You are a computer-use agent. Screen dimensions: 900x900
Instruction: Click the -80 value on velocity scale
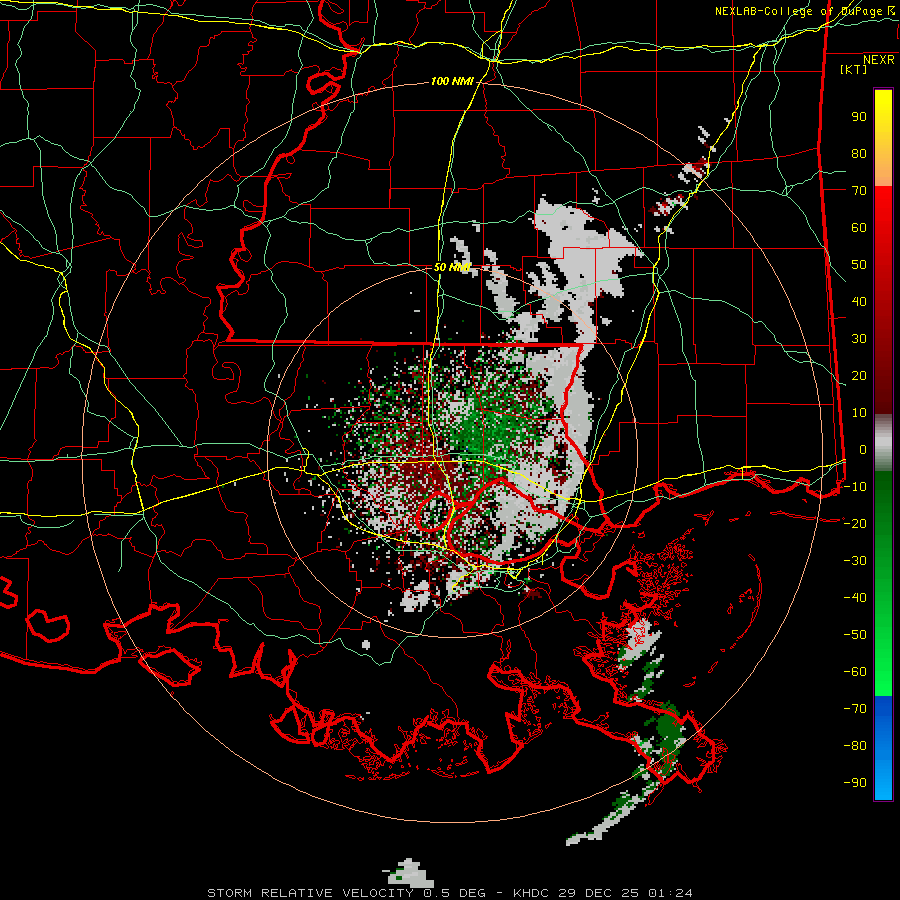tap(855, 746)
